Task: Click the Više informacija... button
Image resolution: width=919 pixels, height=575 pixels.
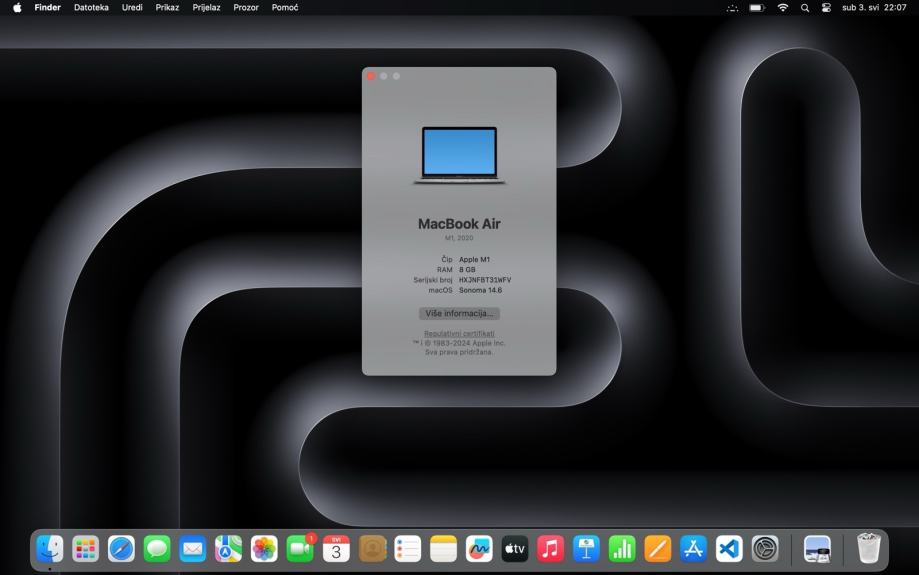Action: [459, 313]
